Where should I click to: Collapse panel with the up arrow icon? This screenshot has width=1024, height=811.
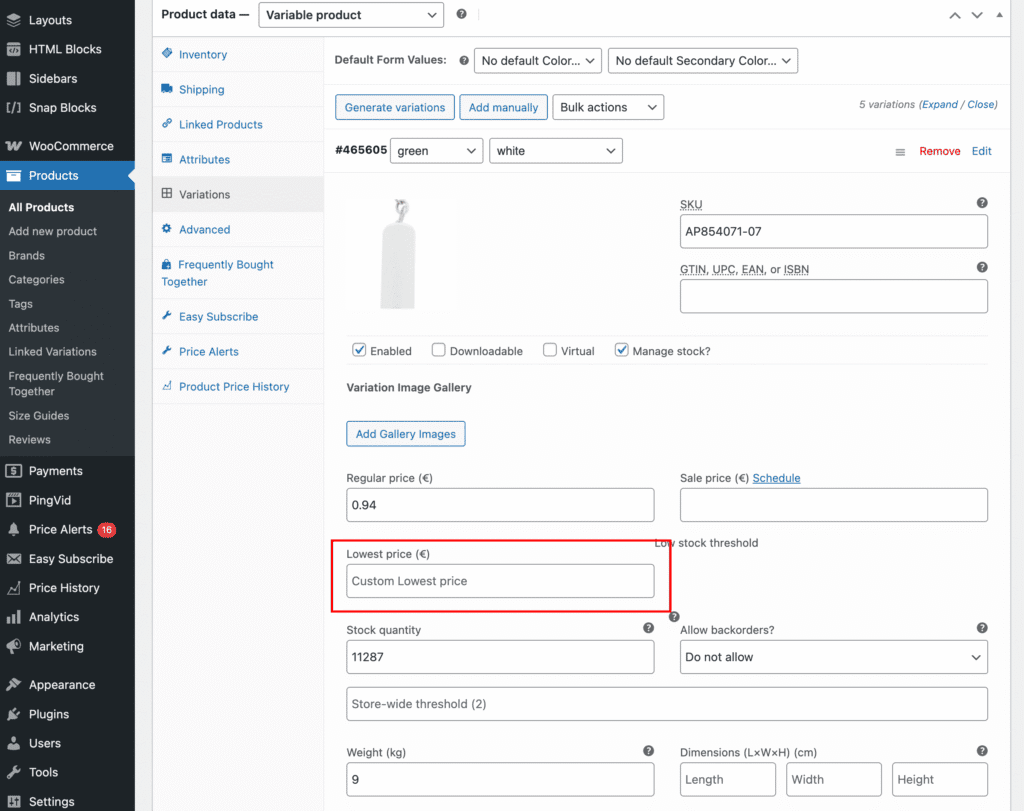[955, 15]
